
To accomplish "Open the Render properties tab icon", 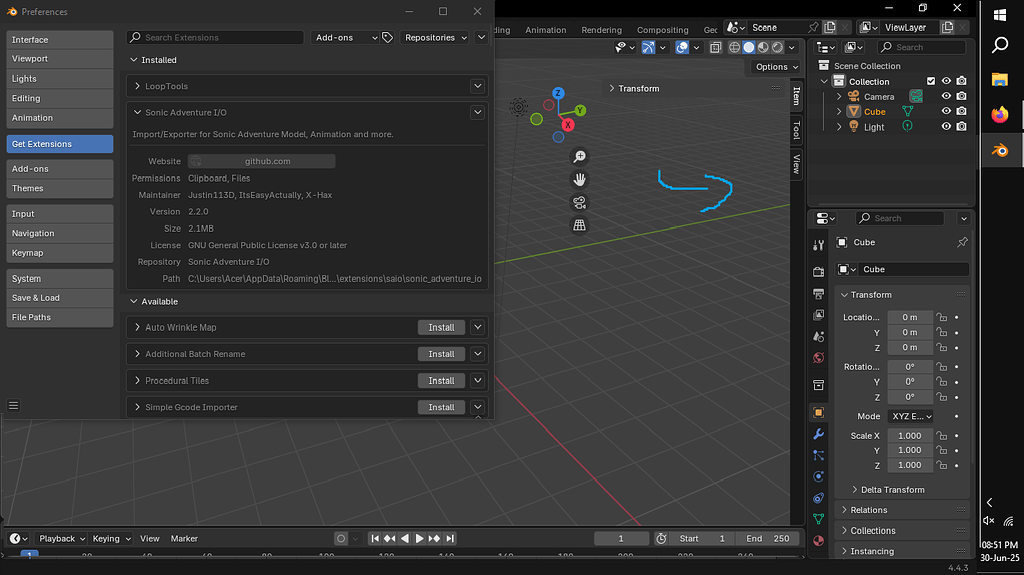I will coord(818,272).
